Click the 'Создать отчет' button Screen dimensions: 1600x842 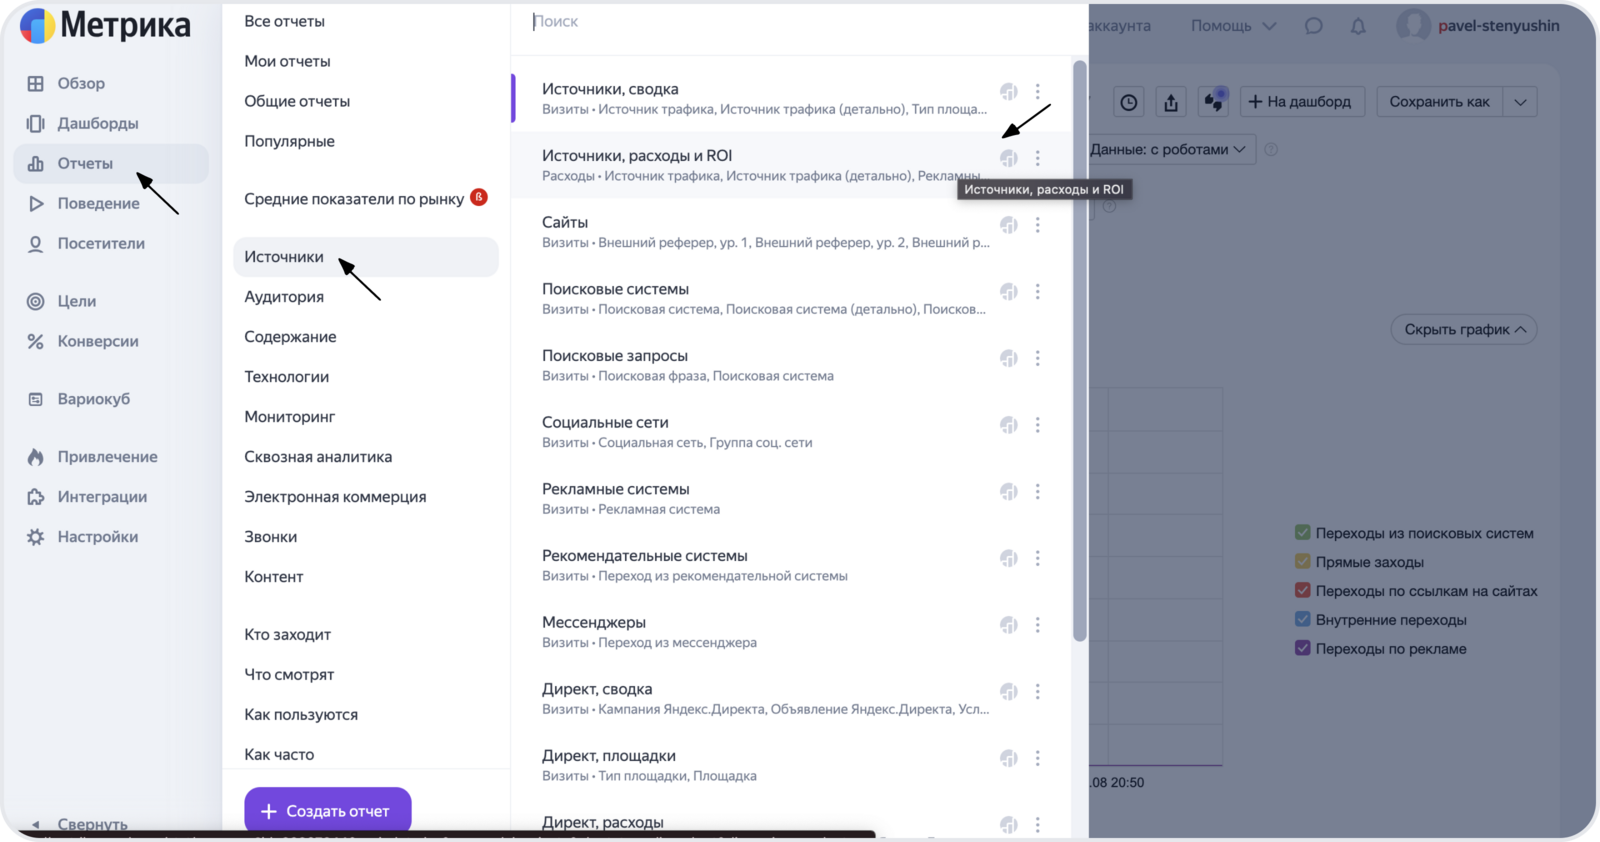click(x=327, y=811)
